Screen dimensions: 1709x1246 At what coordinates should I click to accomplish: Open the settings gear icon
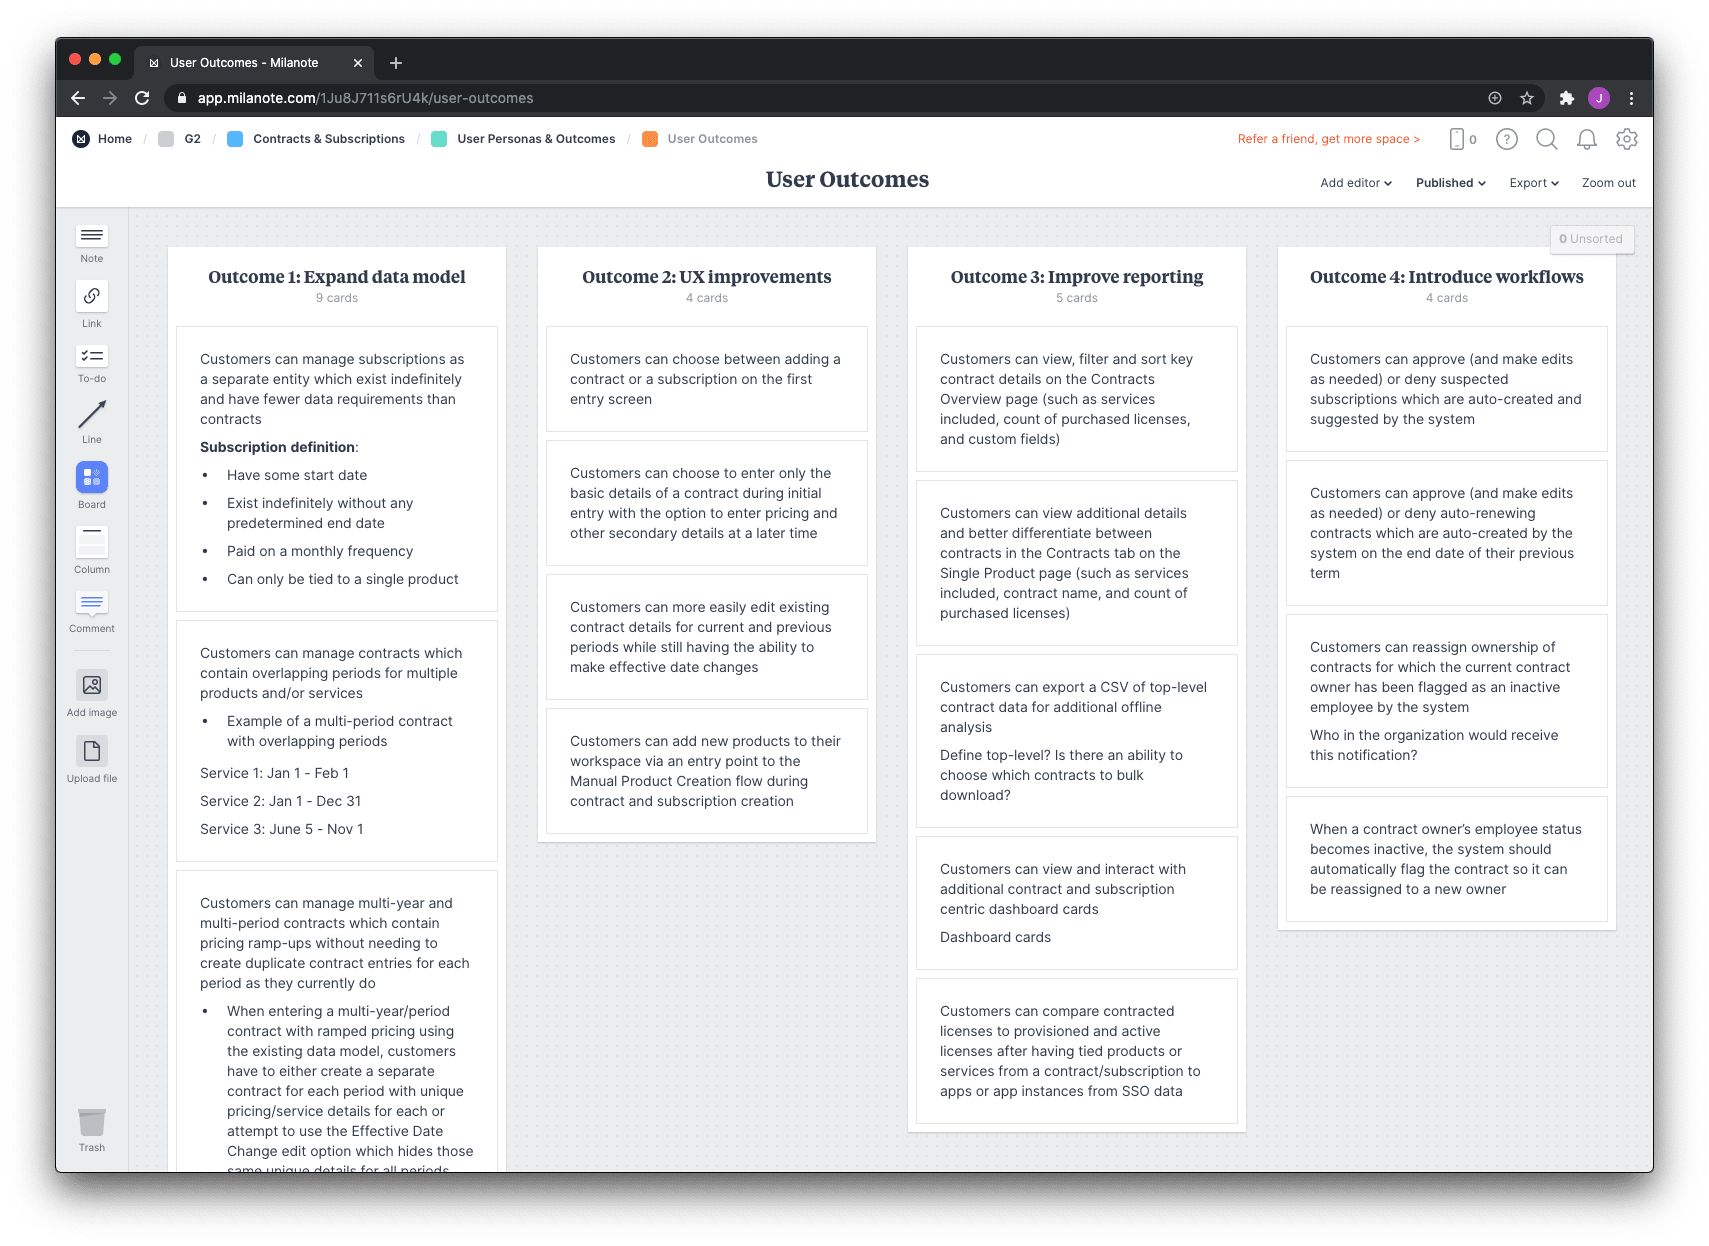click(1627, 139)
